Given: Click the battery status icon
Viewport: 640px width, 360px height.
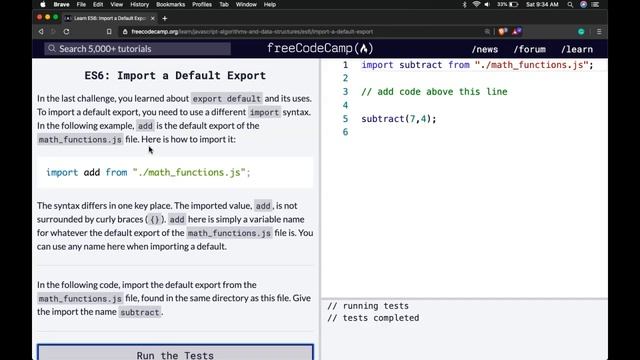Looking at the screenshot, I should (x=513, y=4).
